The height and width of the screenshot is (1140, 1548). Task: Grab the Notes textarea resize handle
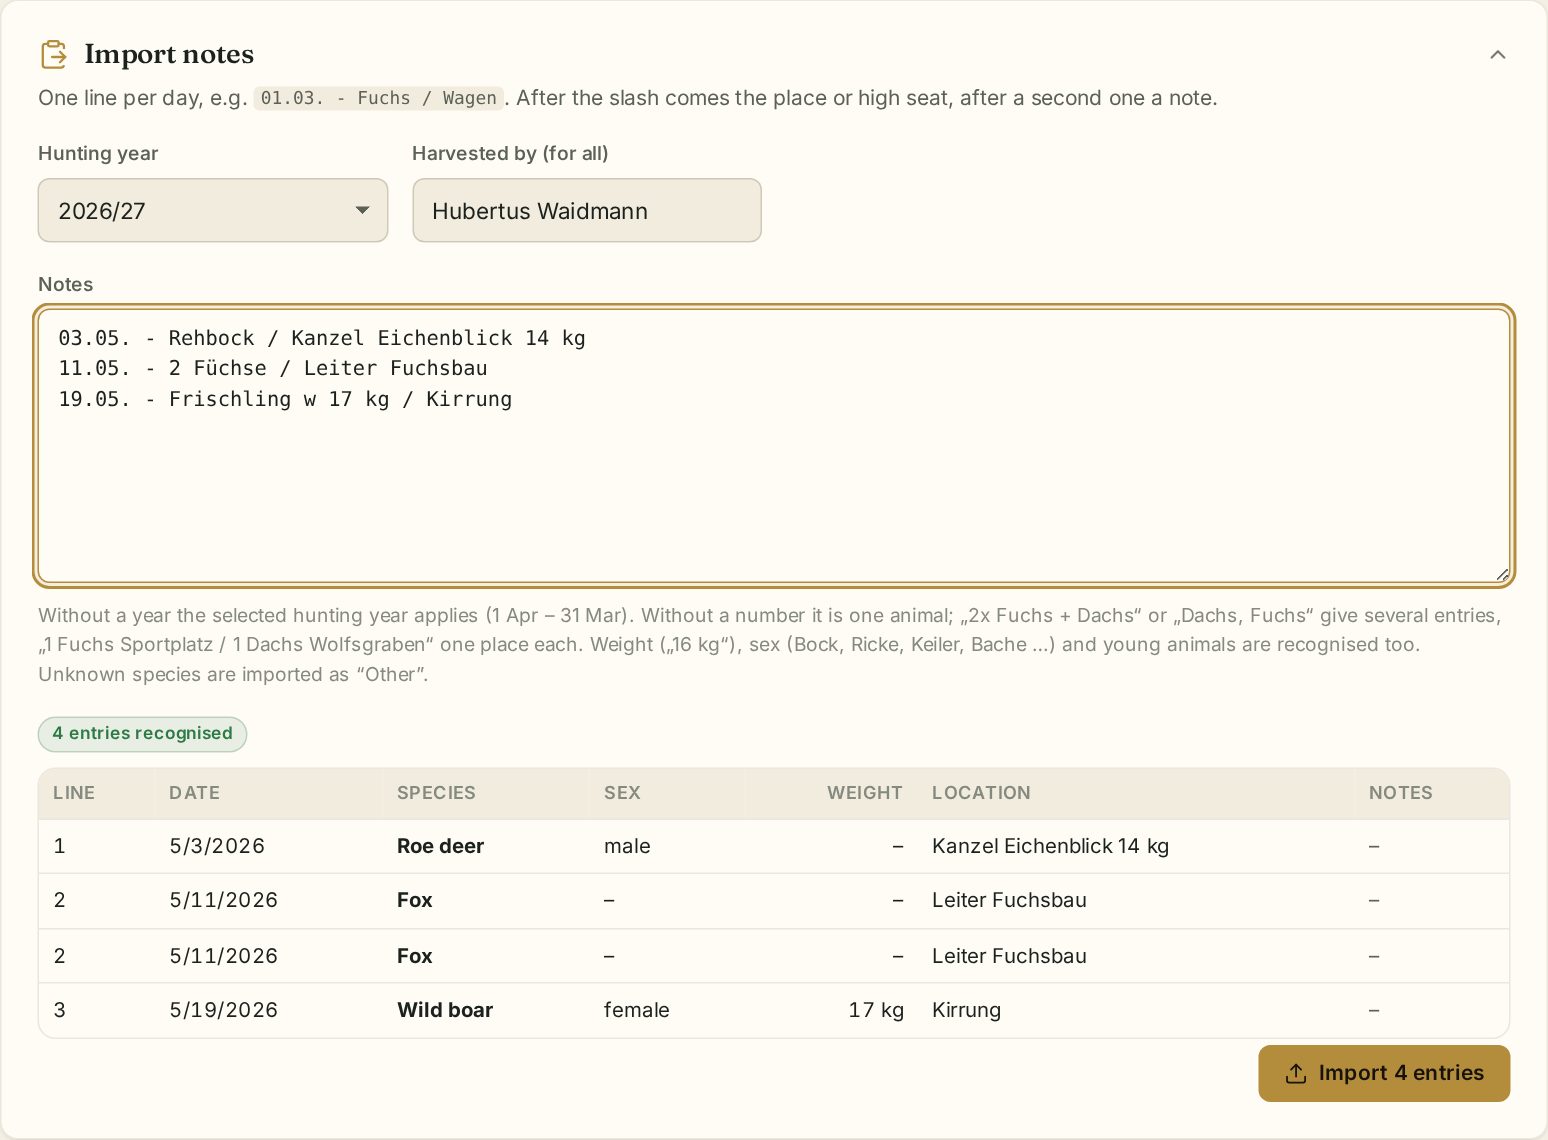click(1502, 575)
